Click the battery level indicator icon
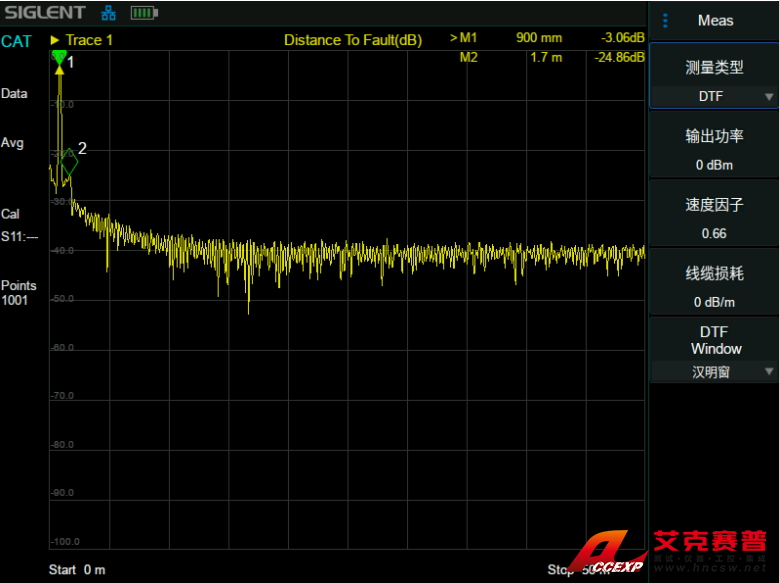The height and width of the screenshot is (583, 779). click(x=144, y=14)
